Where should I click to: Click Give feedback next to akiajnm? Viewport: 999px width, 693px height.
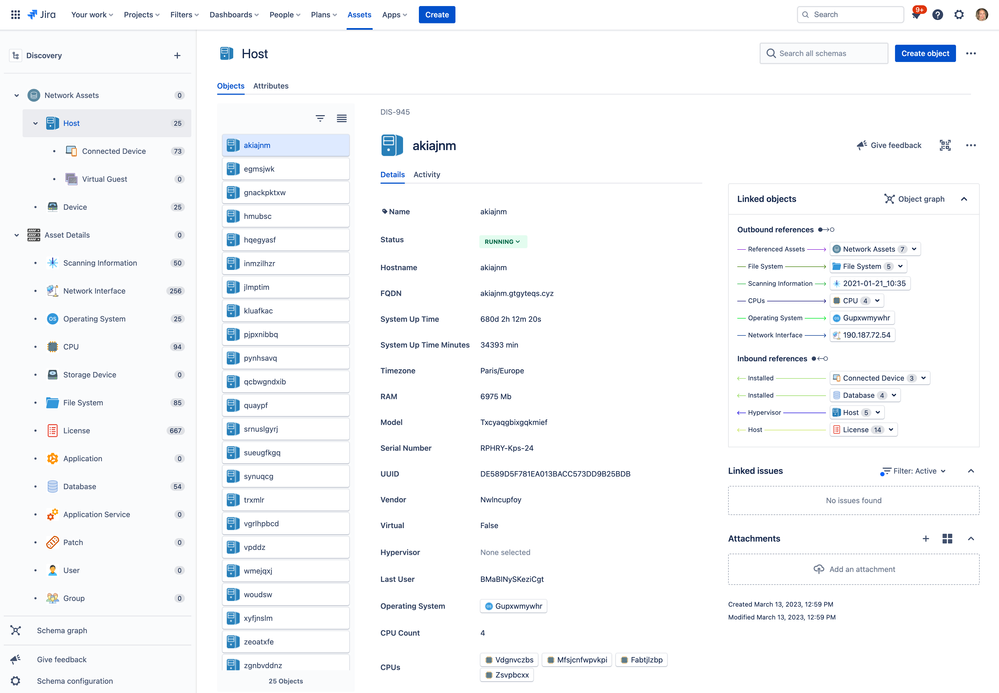pyautogui.click(x=889, y=145)
